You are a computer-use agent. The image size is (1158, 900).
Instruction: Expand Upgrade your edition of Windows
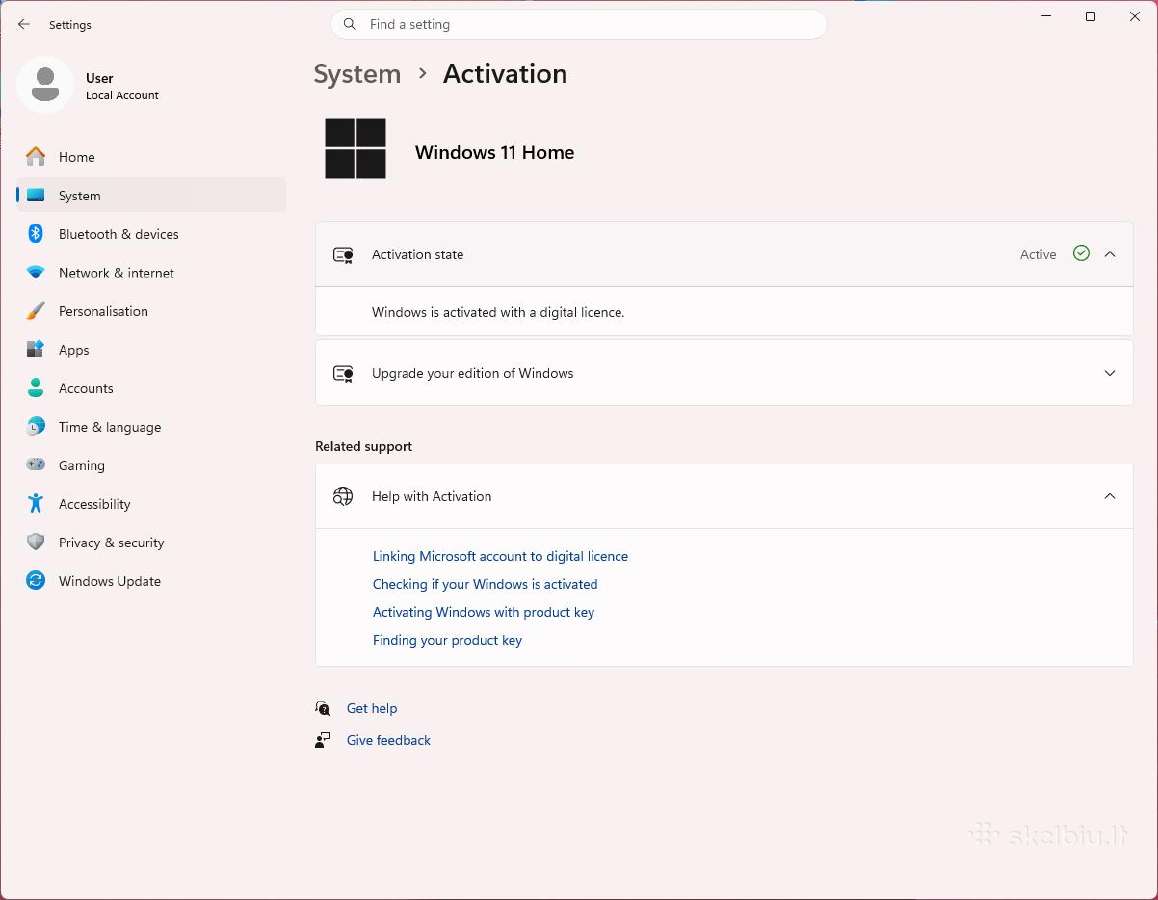pos(1109,373)
